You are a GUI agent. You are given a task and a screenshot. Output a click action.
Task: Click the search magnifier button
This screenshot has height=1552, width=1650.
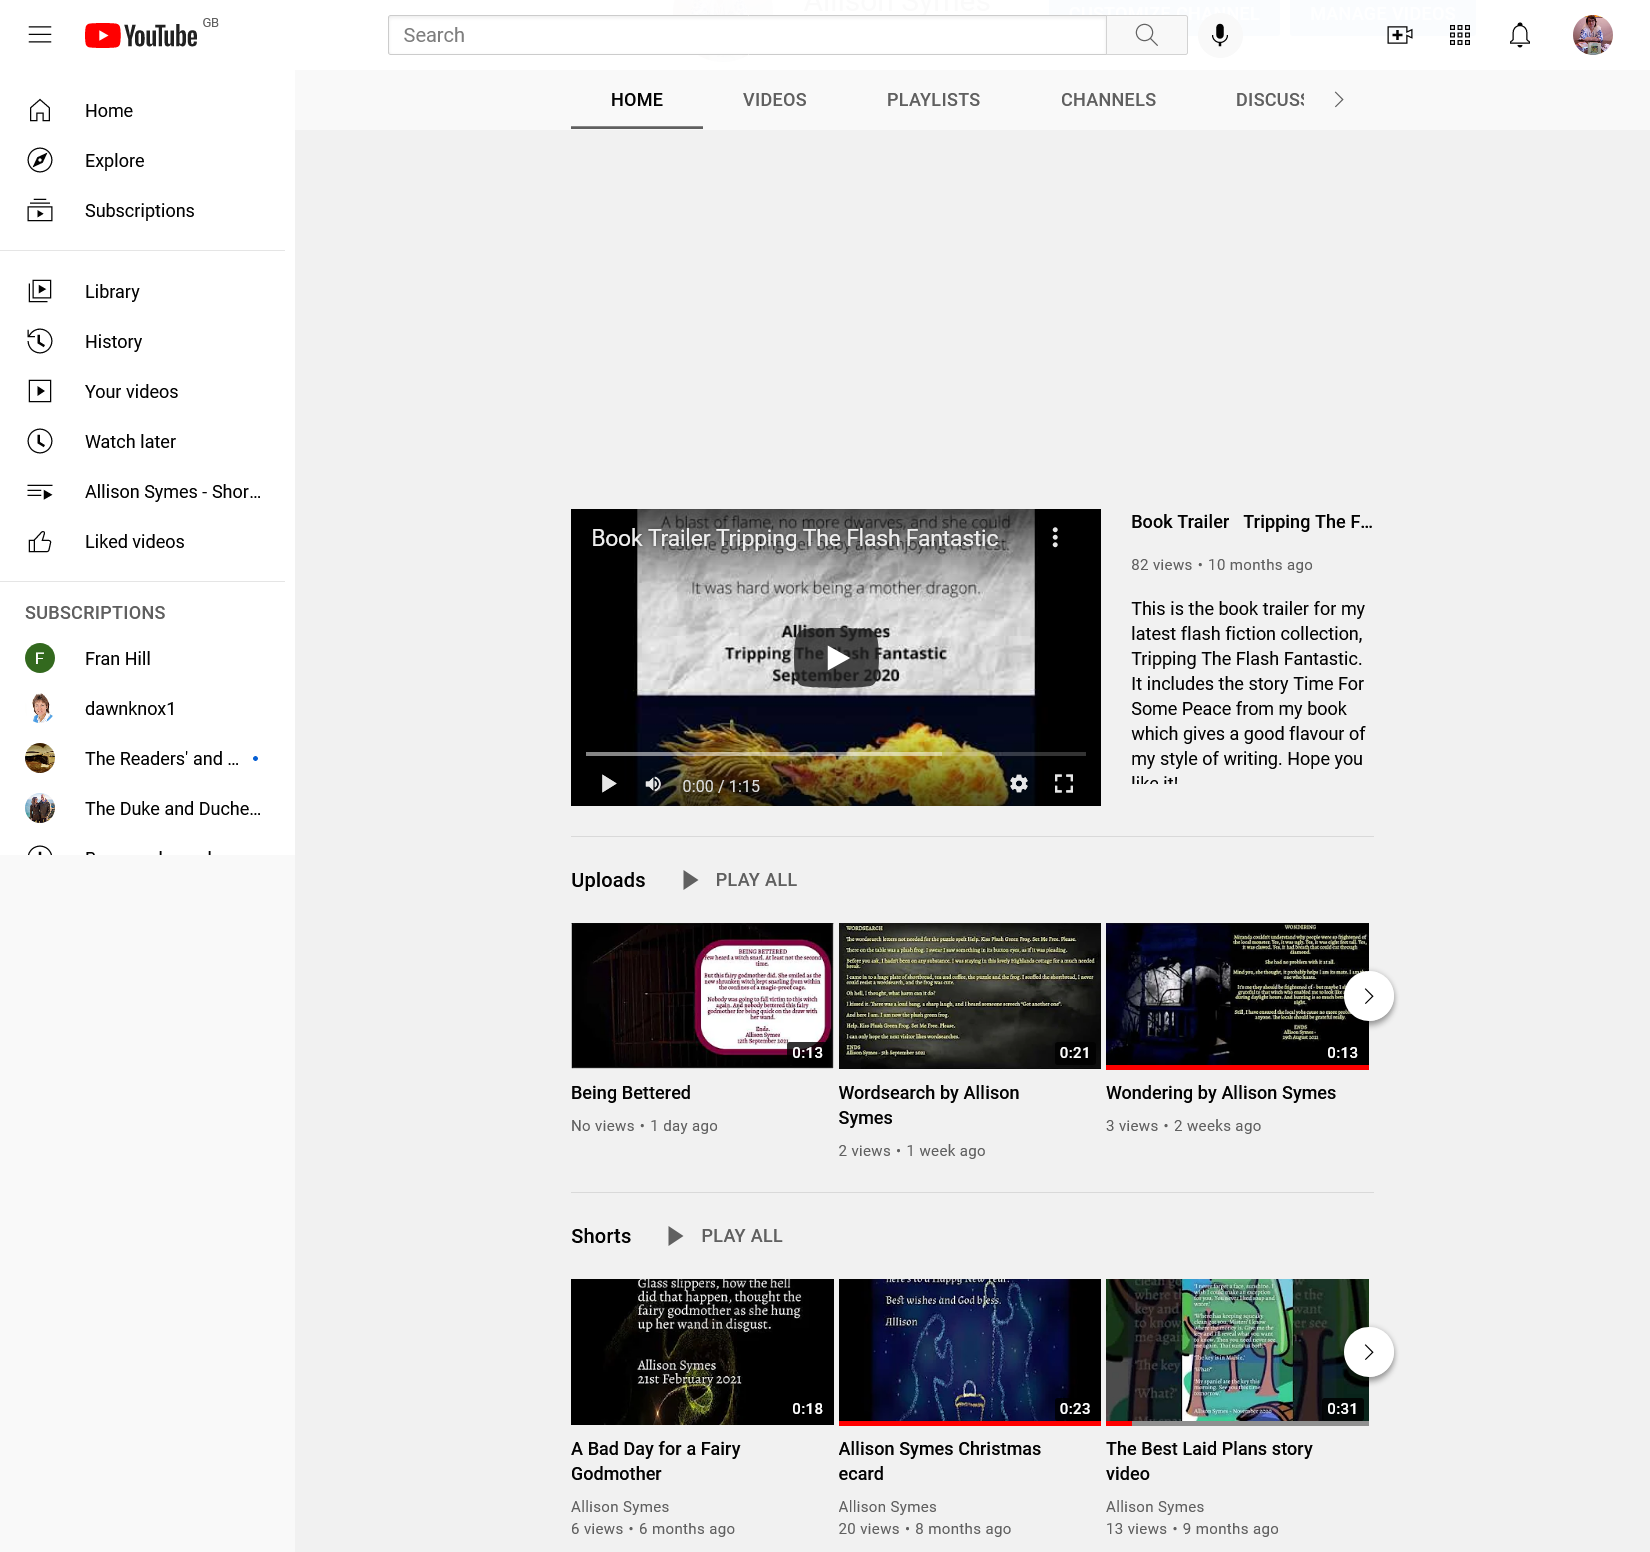[1146, 35]
